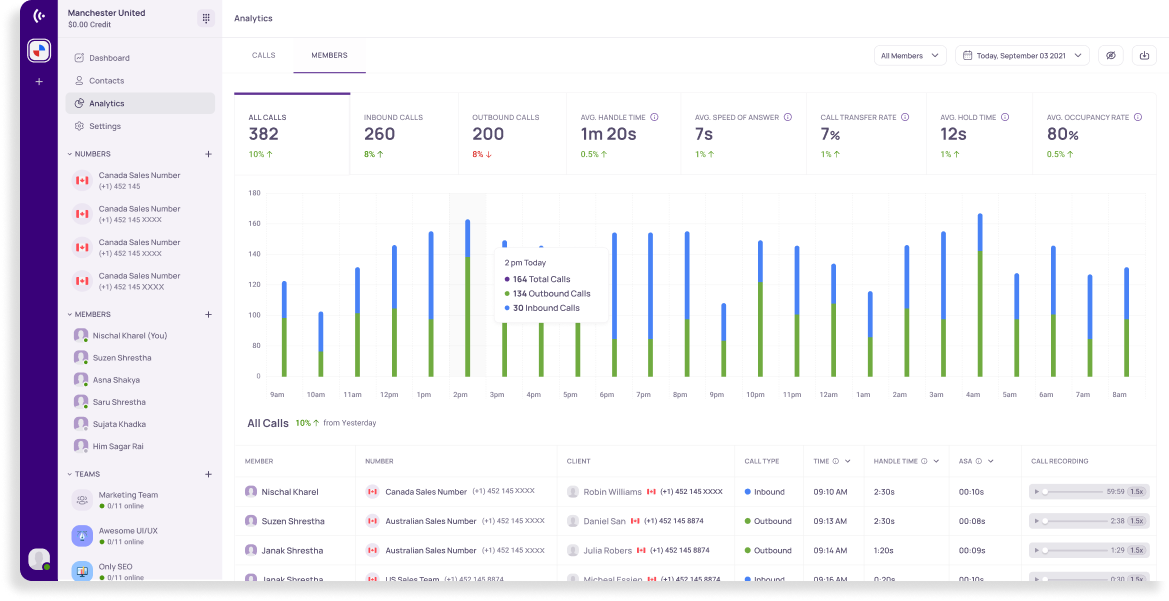Open the Marketing Team entry
Image resolution: width=1169 pixels, height=601 pixels.
[128, 495]
